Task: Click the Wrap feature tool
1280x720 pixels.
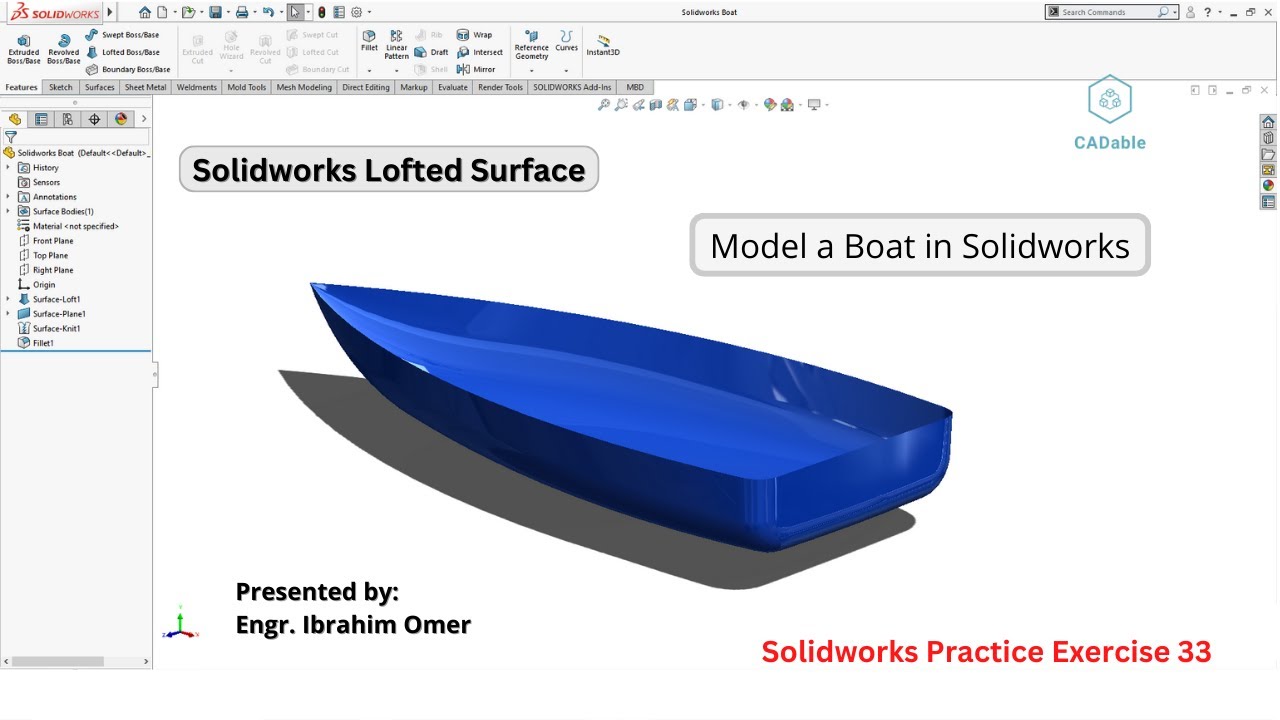Action: pyautogui.click(x=475, y=35)
